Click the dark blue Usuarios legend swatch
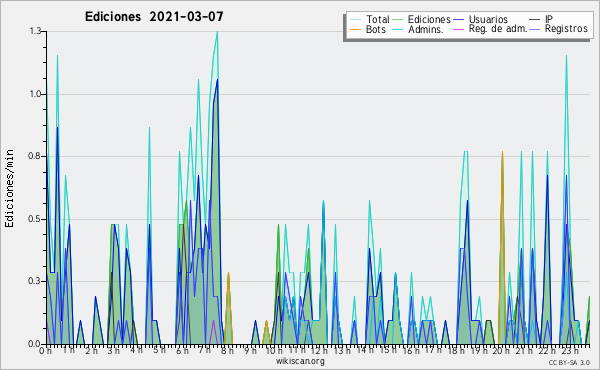The width and height of the screenshot is (600, 370). click(x=458, y=20)
